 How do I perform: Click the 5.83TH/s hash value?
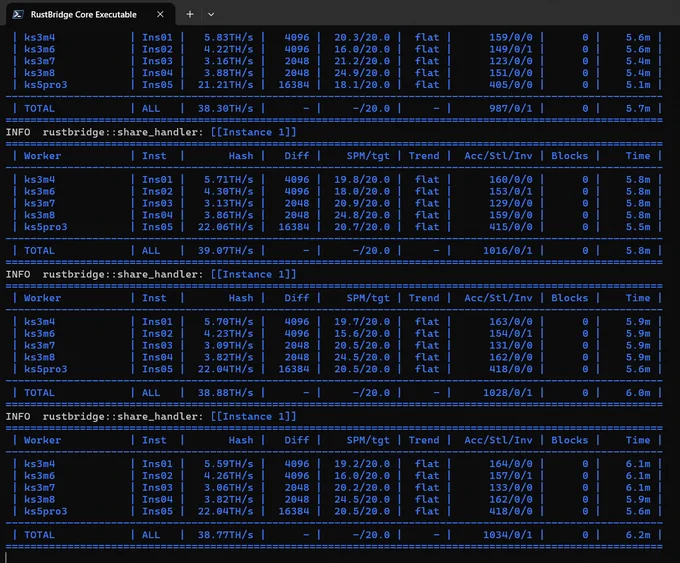pyautogui.click(x=229, y=37)
